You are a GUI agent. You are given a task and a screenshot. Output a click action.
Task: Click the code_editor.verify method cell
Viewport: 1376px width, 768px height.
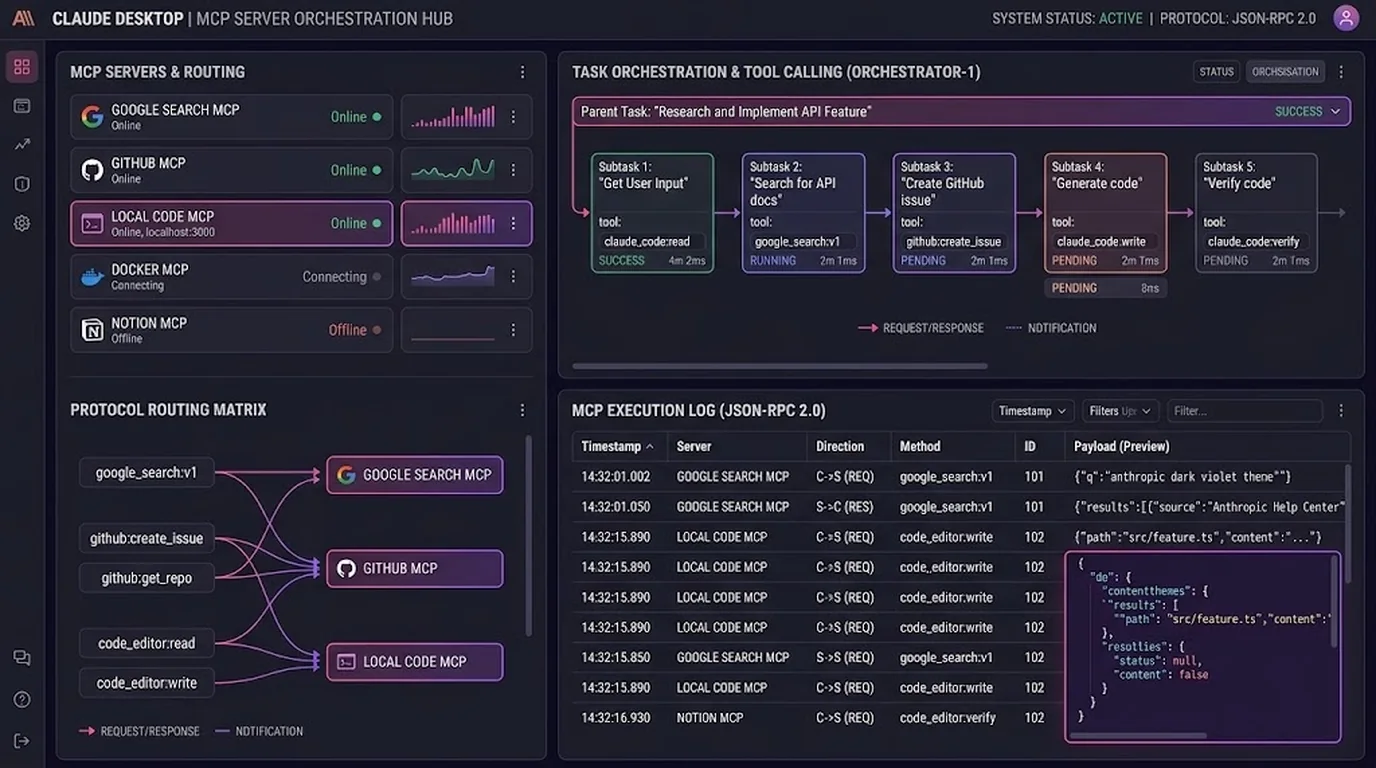[x=946, y=718]
